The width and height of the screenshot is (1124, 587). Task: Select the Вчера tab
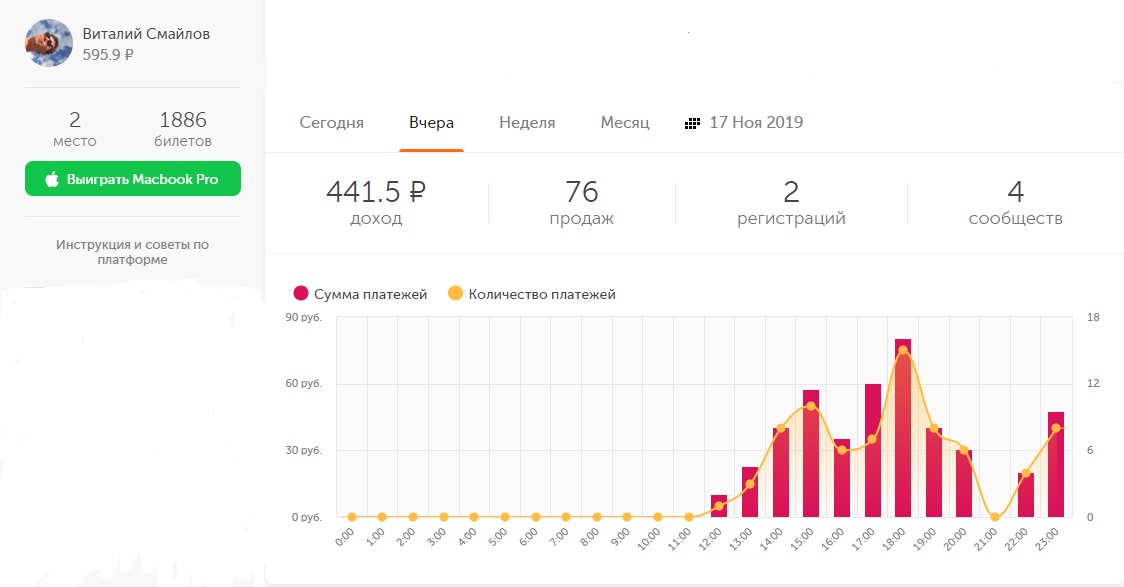click(x=431, y=123)
